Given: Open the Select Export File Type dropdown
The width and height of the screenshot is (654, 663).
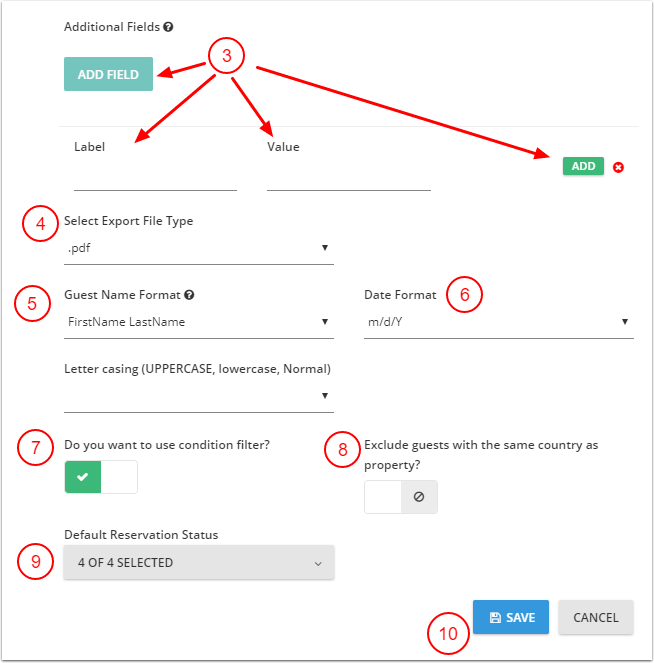Looking at the screenshot, I should (198, 248).
